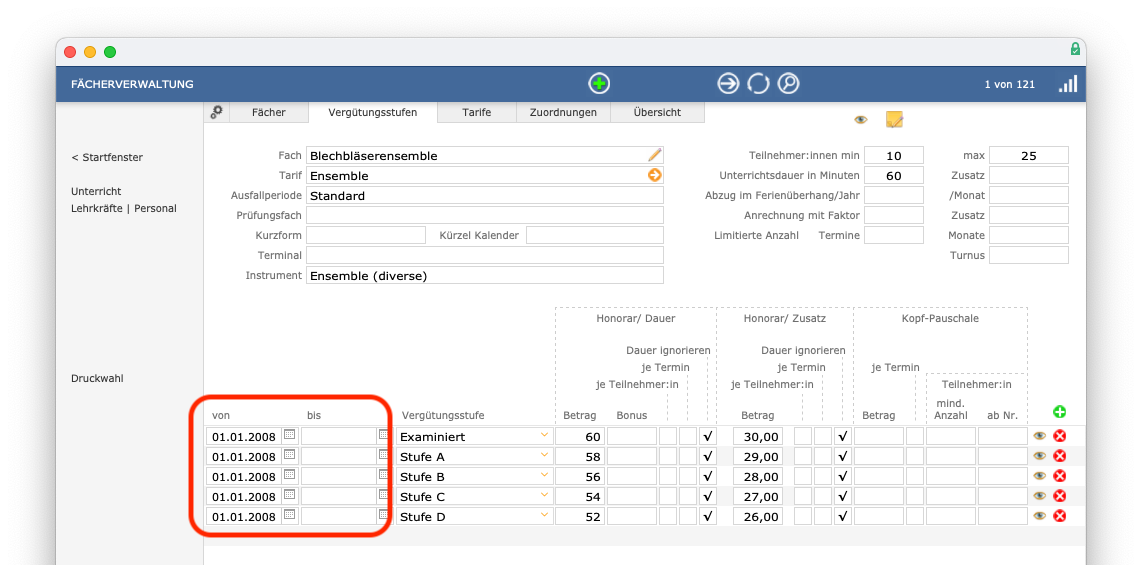Delete the Stufe C row with red X

pos(1060,496)
